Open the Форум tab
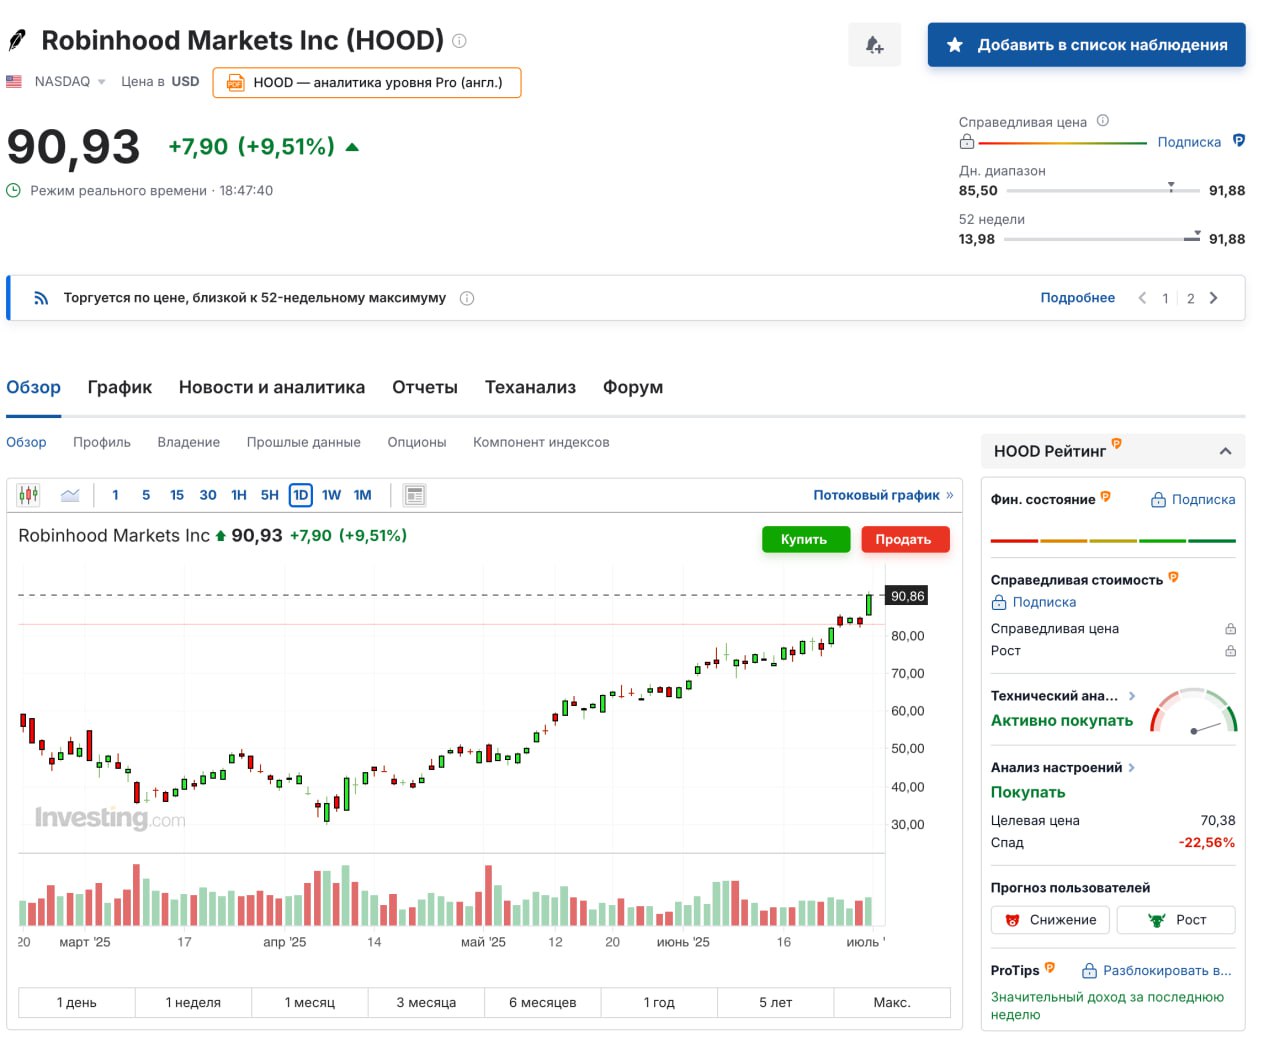The width and height of the screenshot is (1280, 1049). tap(633, 388)
